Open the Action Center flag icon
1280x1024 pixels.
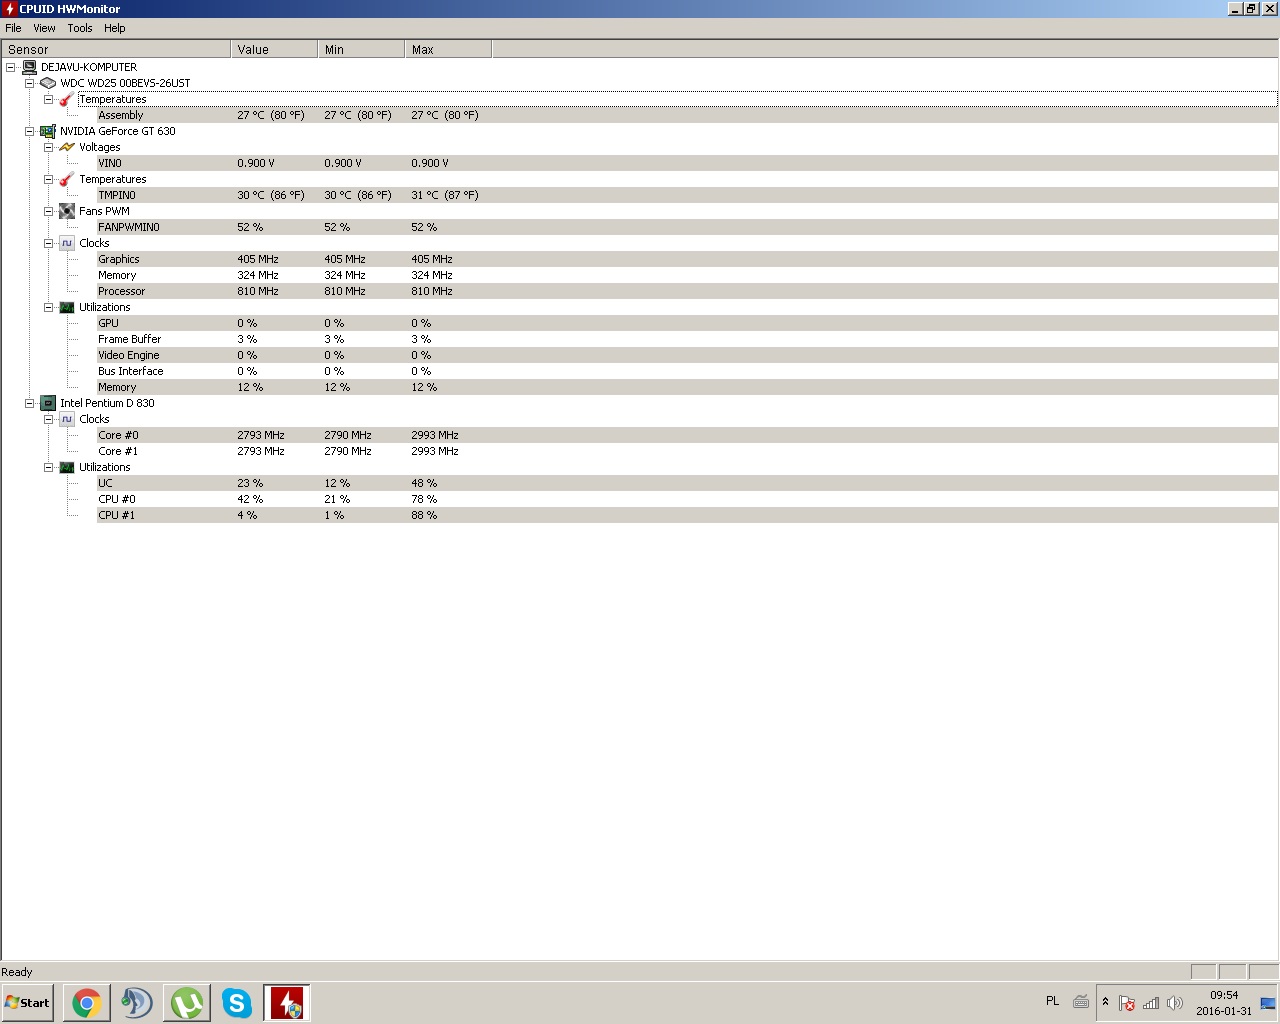coord(1127,1003)
